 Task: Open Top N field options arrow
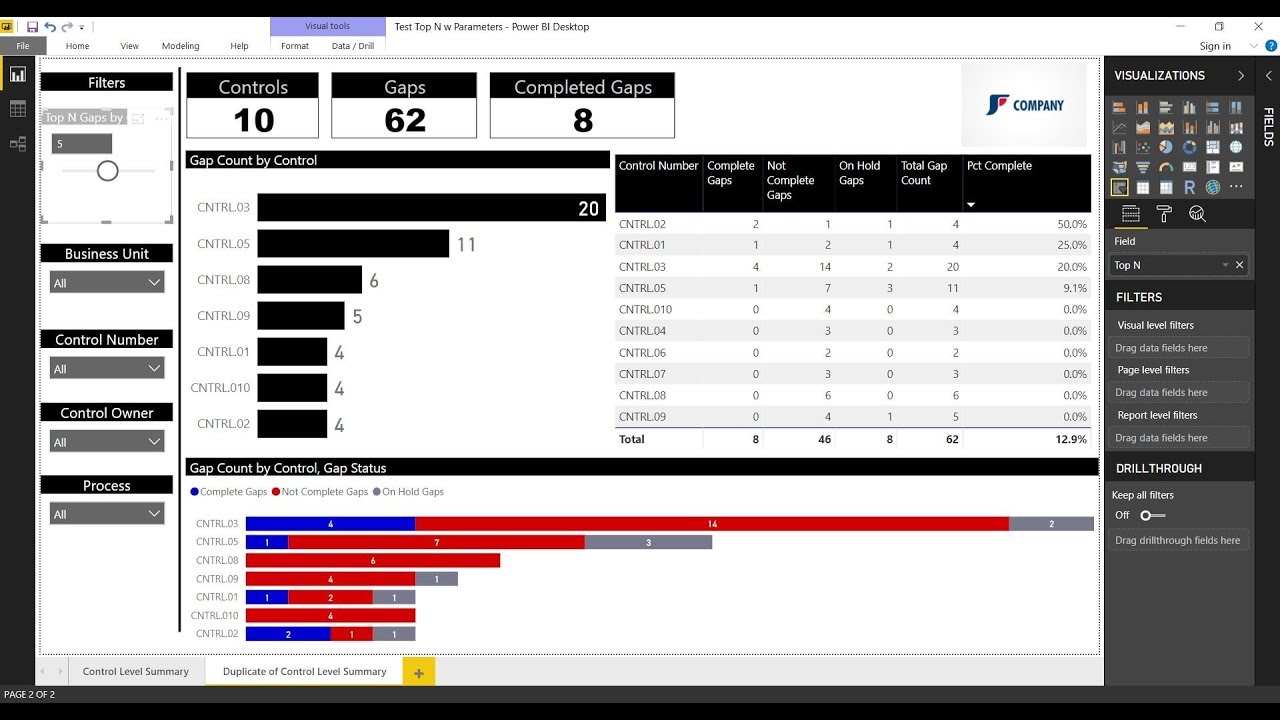tap(1225, 265)
